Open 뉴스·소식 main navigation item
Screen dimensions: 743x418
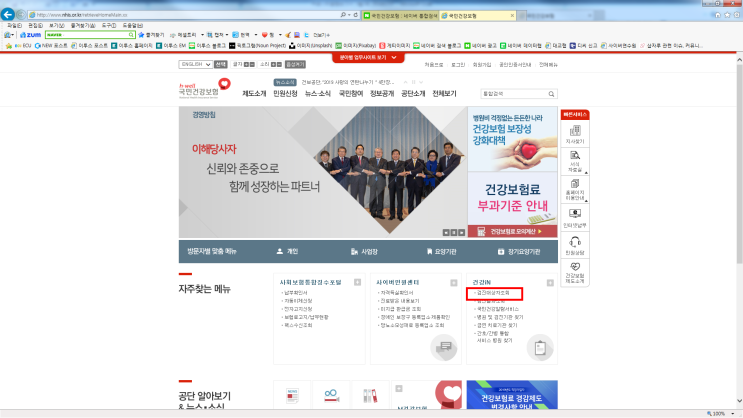pos(317,94)
